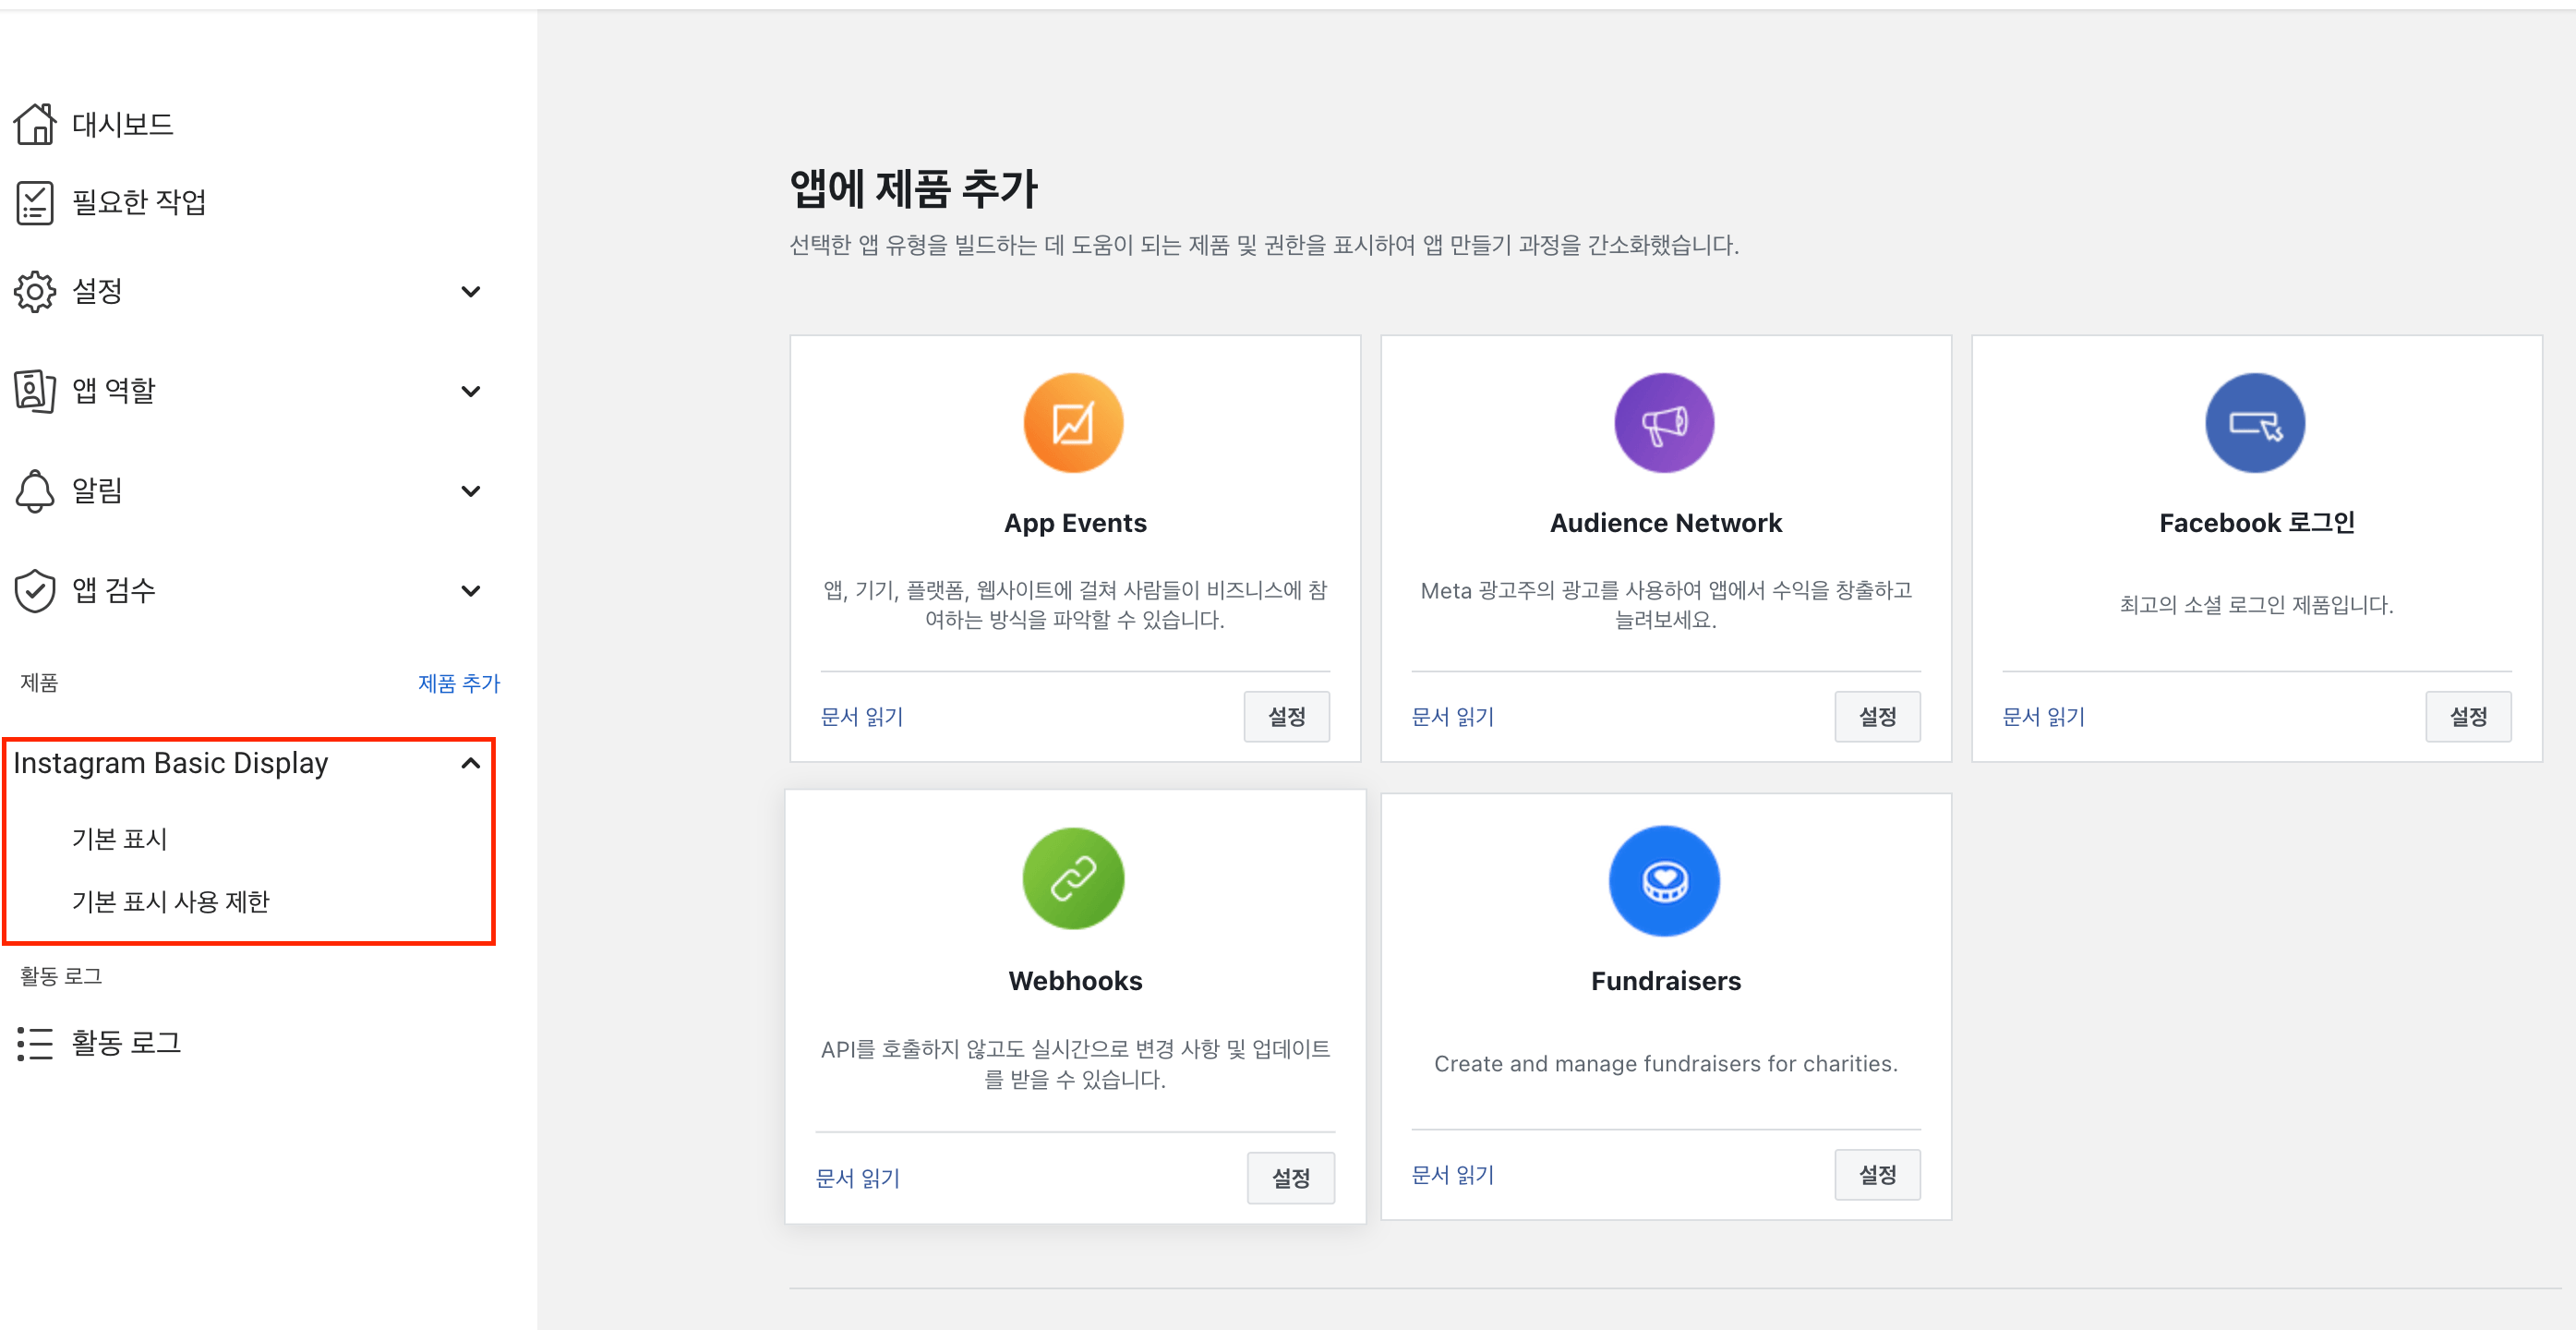Click the Facebook Login icon
This screenshot has width=2576, height=1330.
click(x=2255, y=423)
